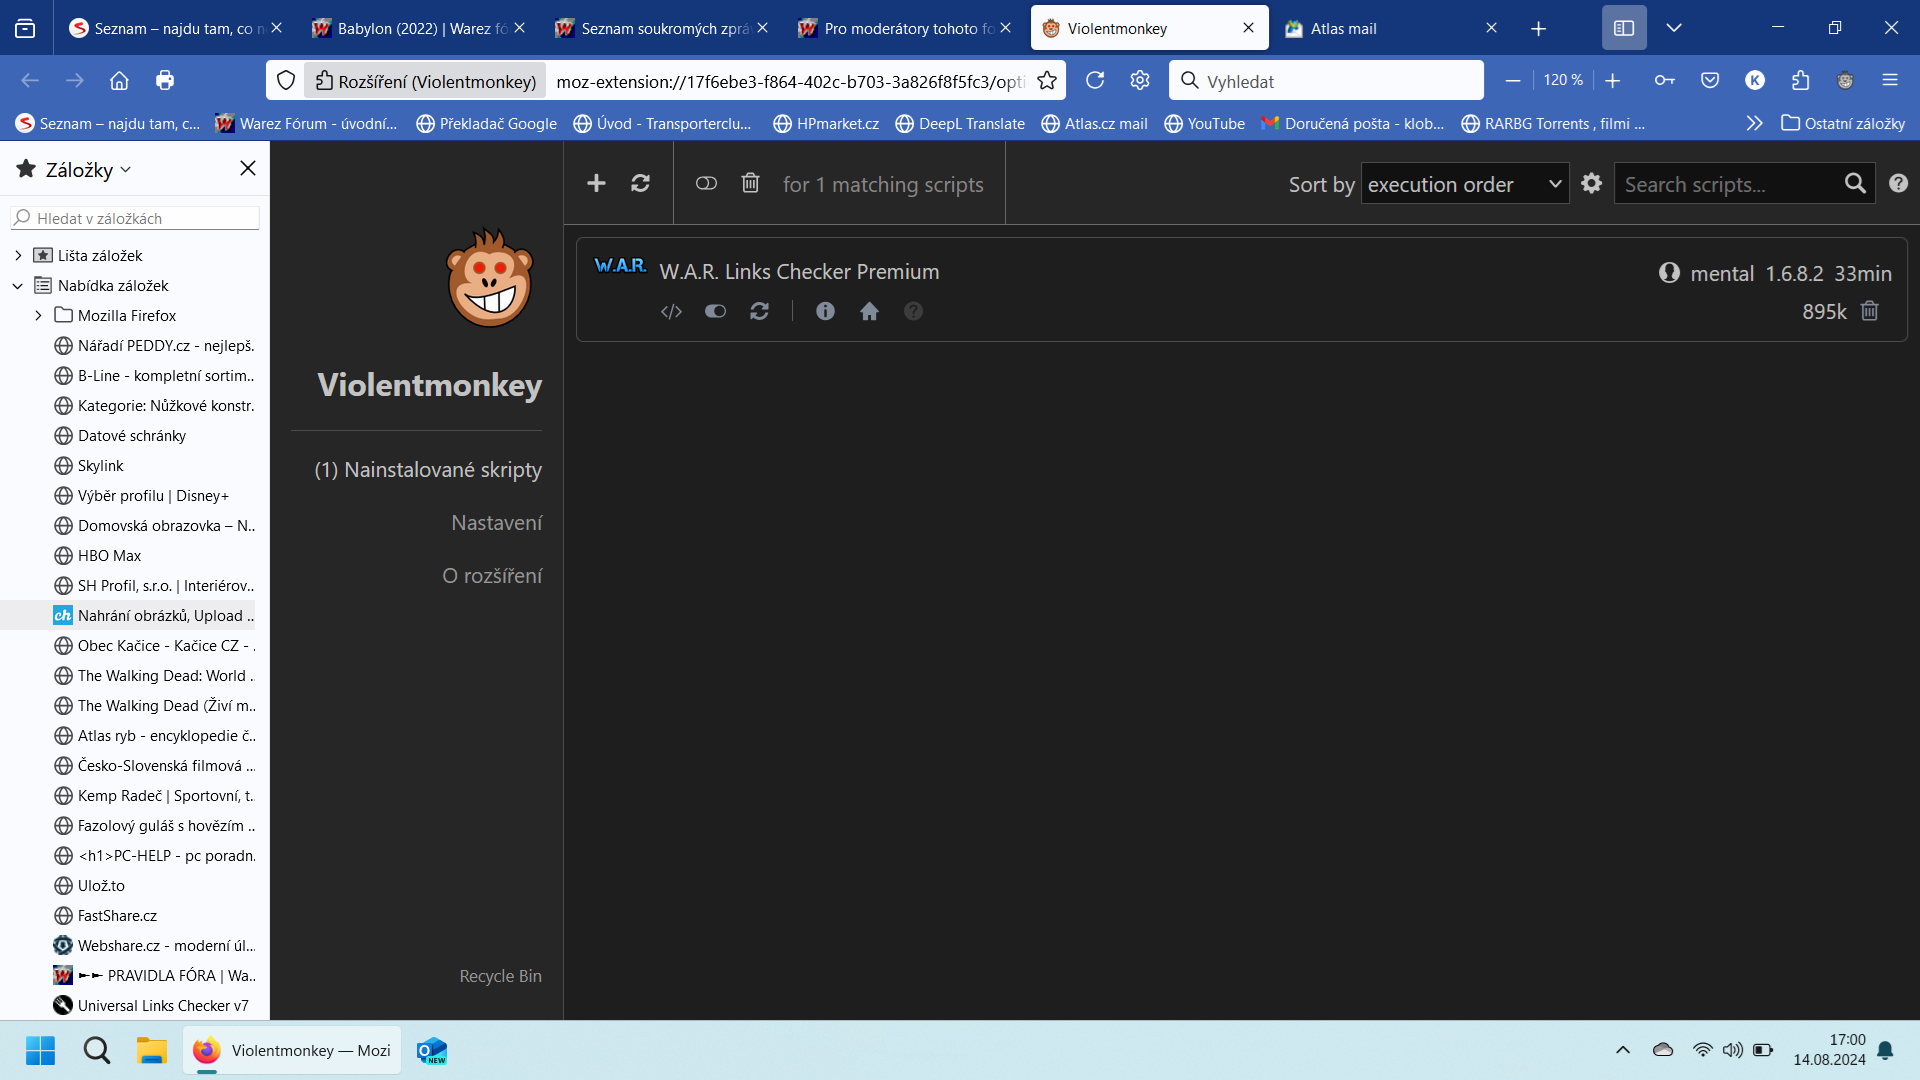
Task: Click the plus icon to add a new script
Action: click(x=596, y=183)
